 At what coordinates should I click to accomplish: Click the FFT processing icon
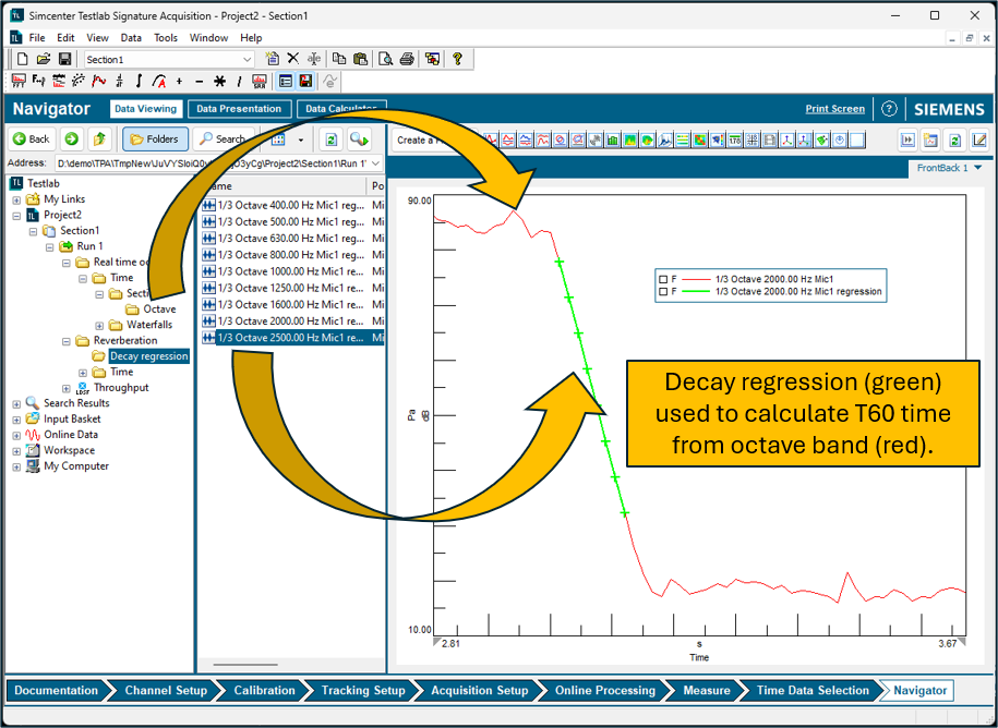point(18,81)
